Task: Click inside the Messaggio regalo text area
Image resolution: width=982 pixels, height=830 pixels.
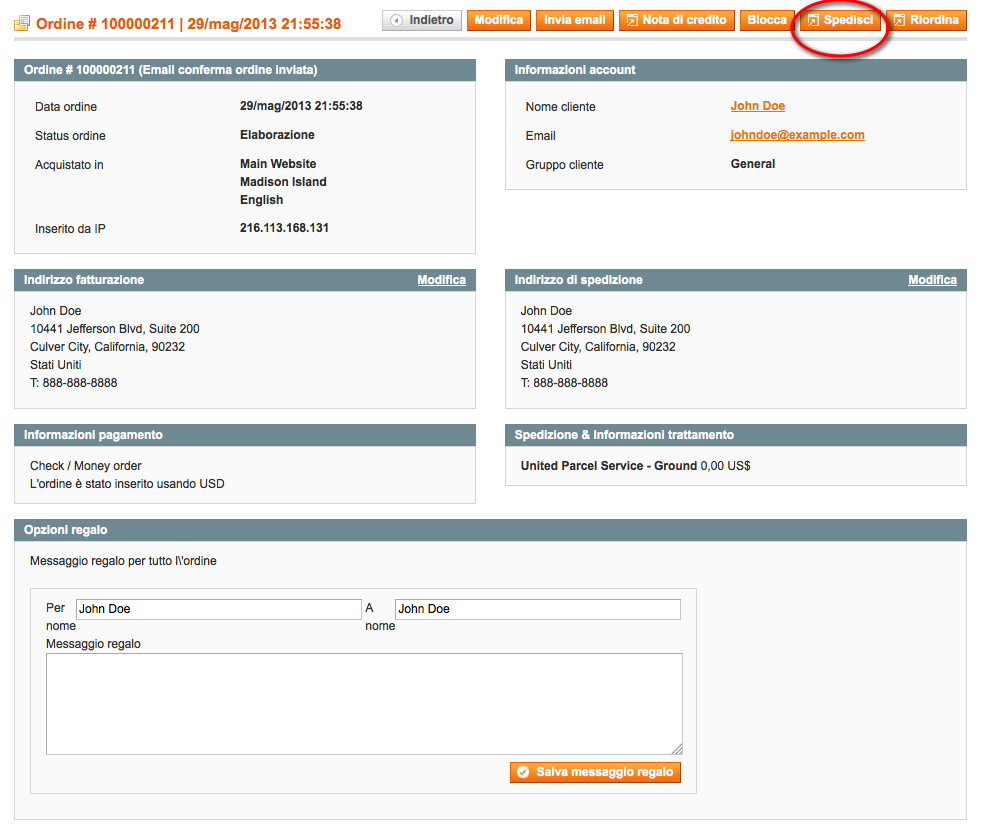Action: (364, 703)
